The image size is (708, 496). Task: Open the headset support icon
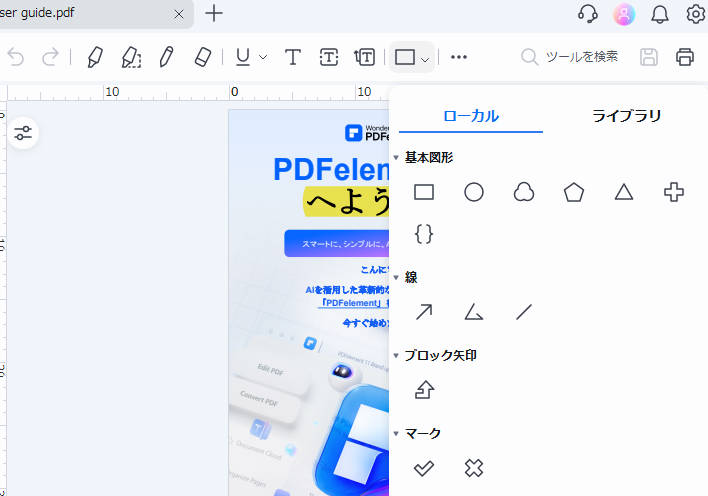coord(588,14)
